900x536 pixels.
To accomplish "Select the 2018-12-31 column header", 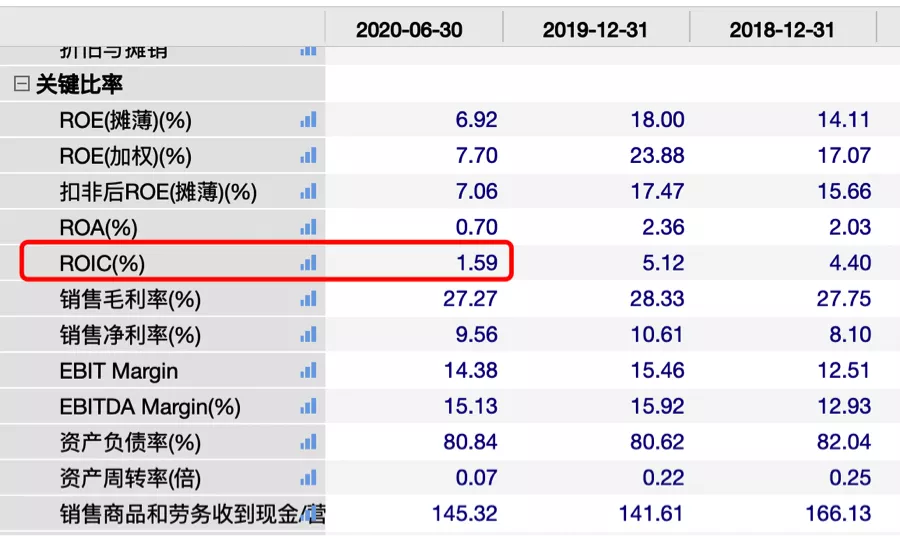I will [x=782, y=30].
